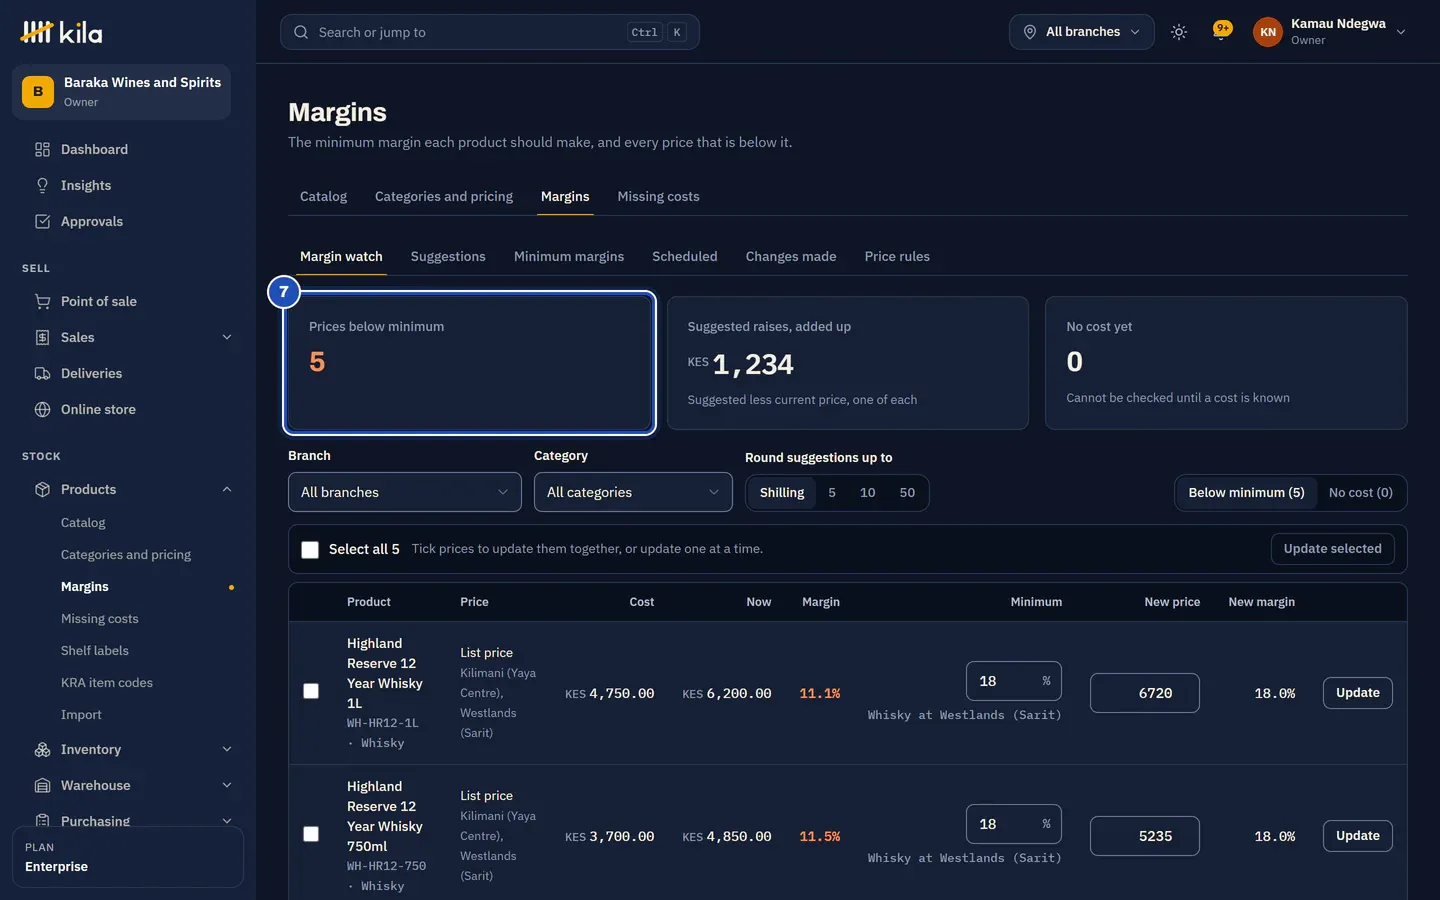The height and width of the screenshot is (900, 1440).
Task: Tick checkbox for Highland Reserve 750ml row
Action: point(311,834)
